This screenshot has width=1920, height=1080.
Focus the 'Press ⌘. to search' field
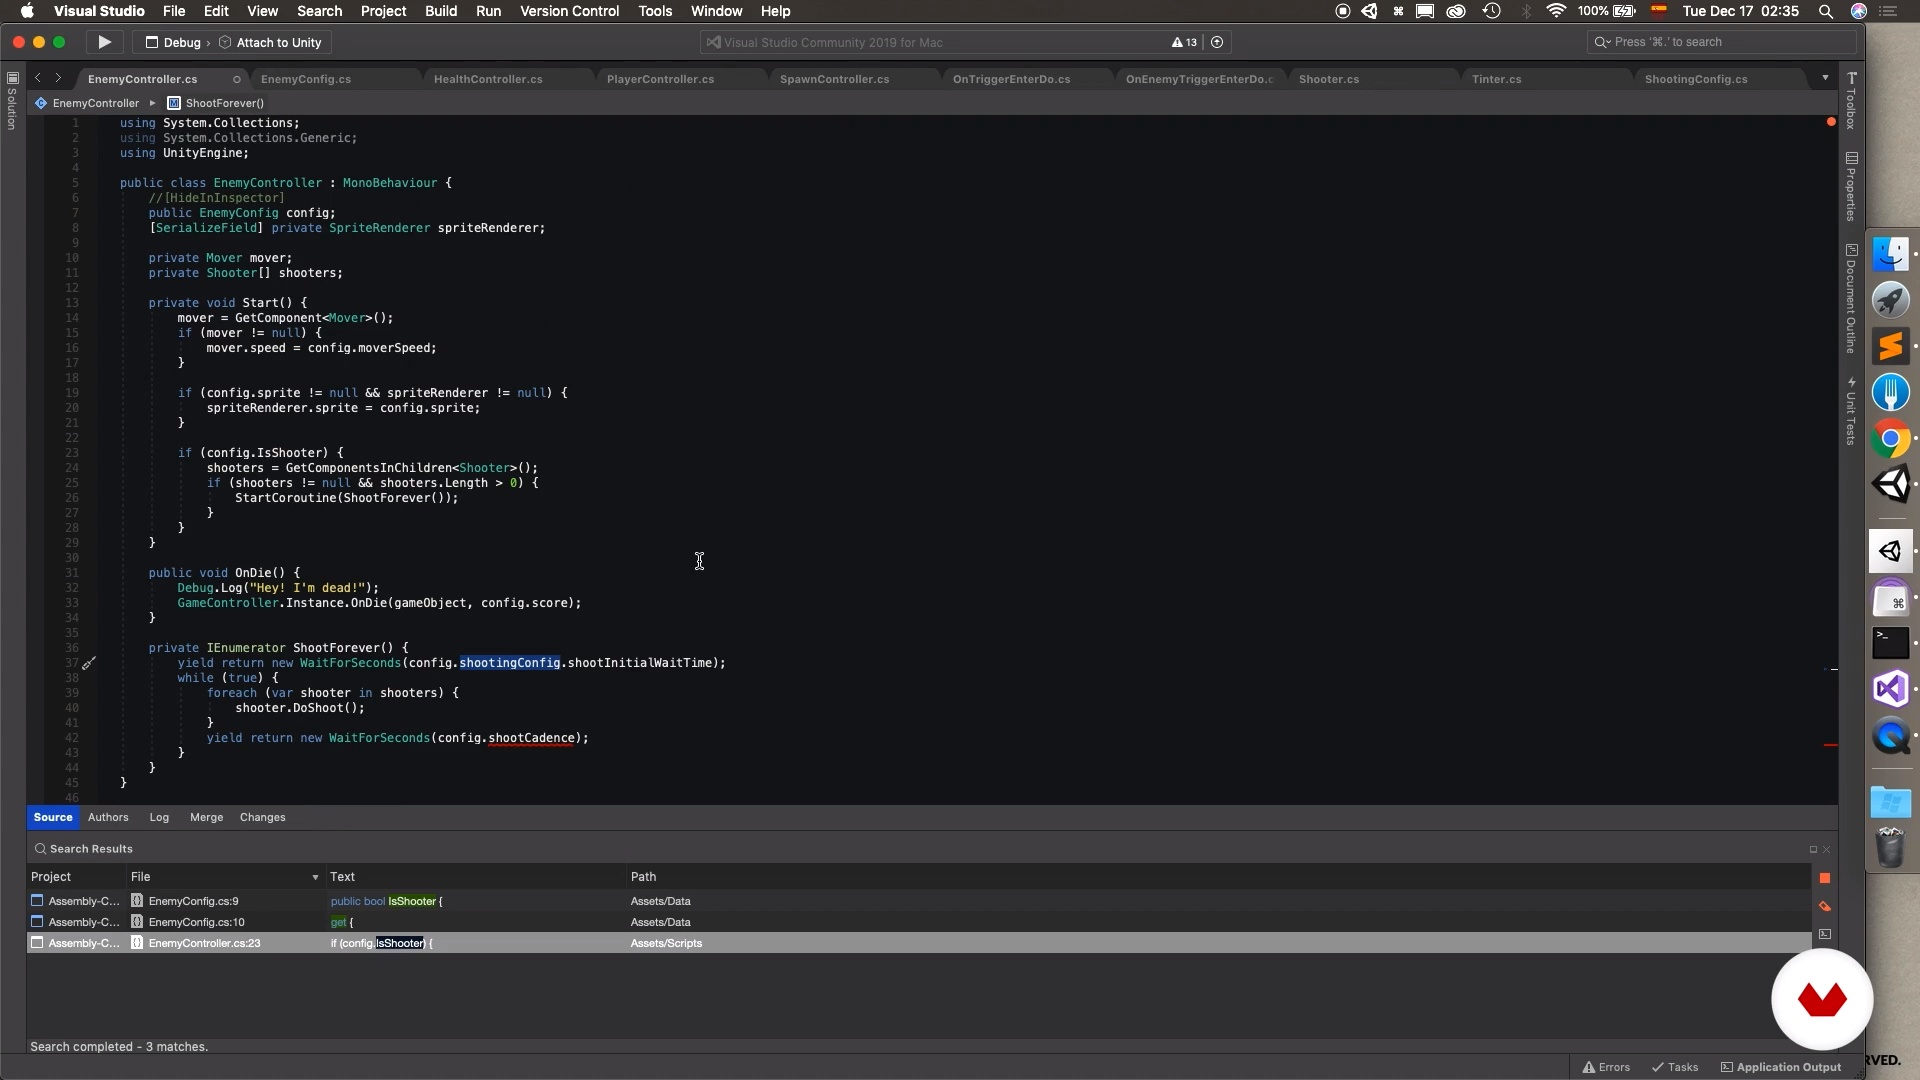1721,42
